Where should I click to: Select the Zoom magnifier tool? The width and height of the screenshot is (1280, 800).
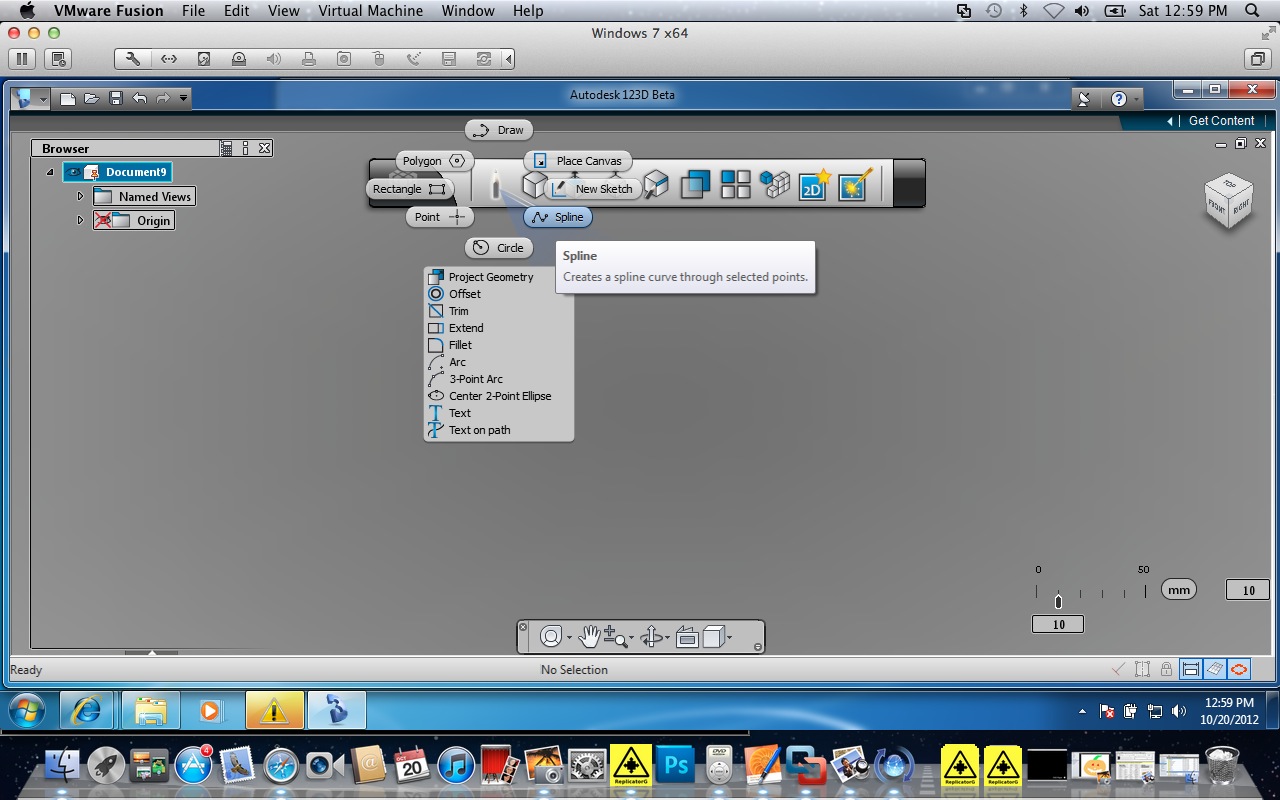click(615, 636)
